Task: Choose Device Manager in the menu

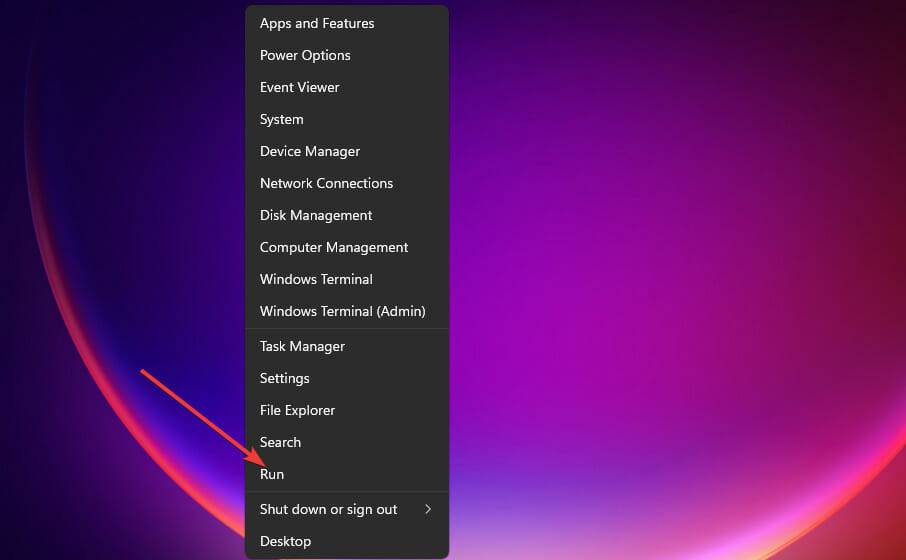Action: pos(310,151)
